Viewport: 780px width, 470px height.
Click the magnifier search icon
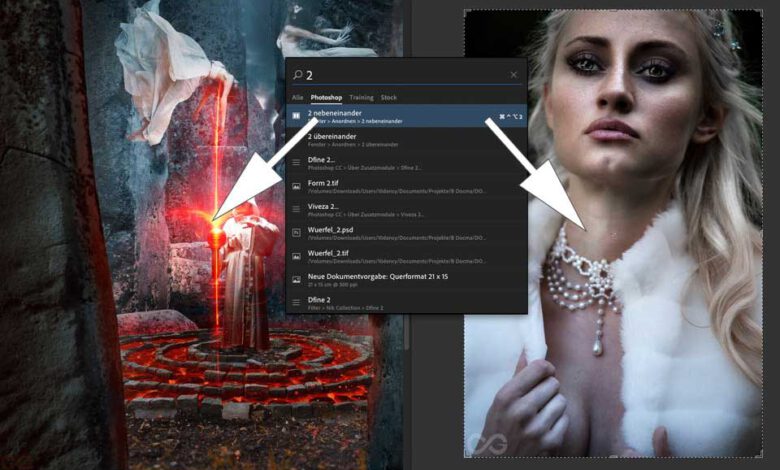point(297,75)
